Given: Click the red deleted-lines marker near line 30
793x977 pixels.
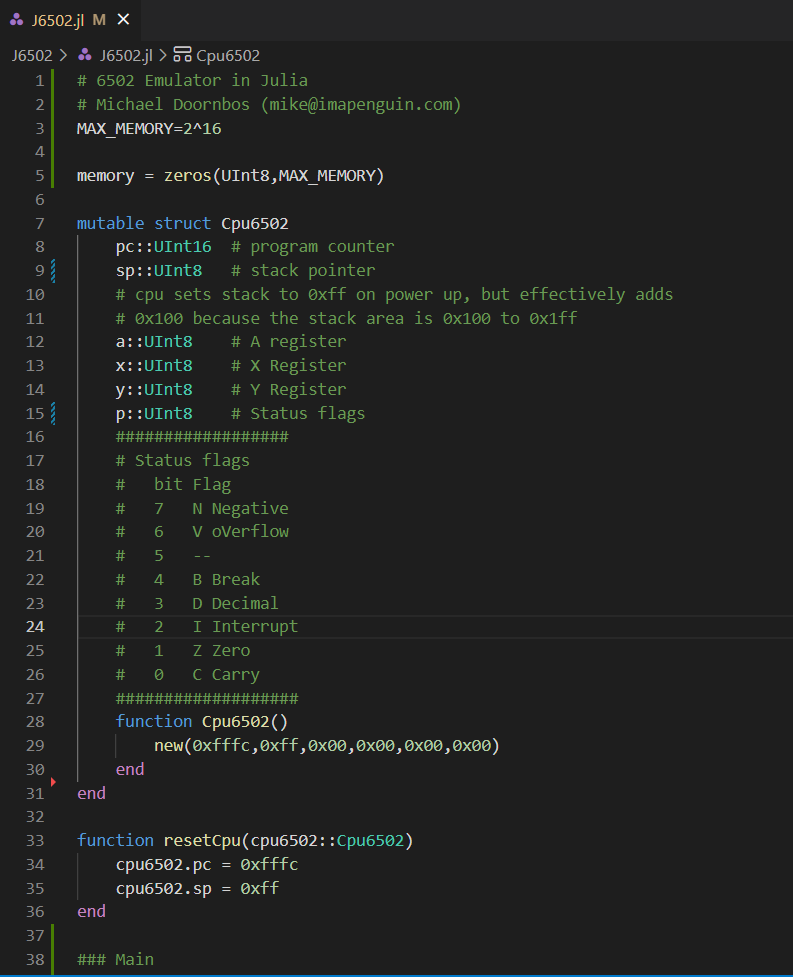Looking at the screenshot, I should 53,782.
